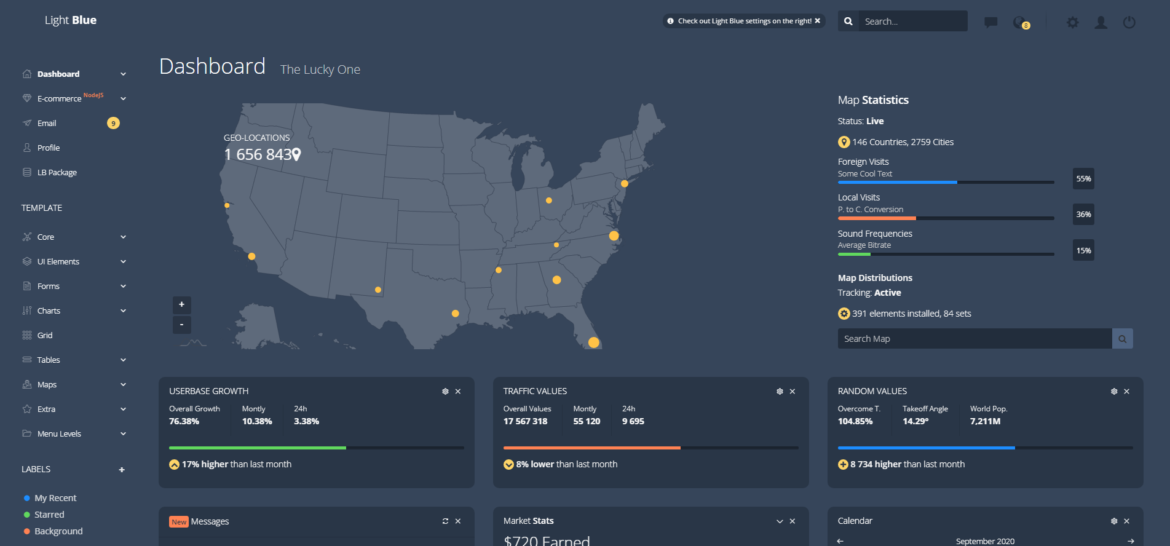
Task: Click the Search Map magnifier button
Action: click(x=1123, y=339)
